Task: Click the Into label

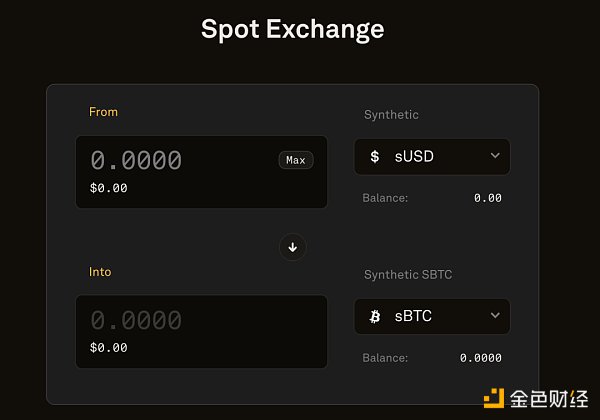Action: pyautogui.click(x=100, y=272)
